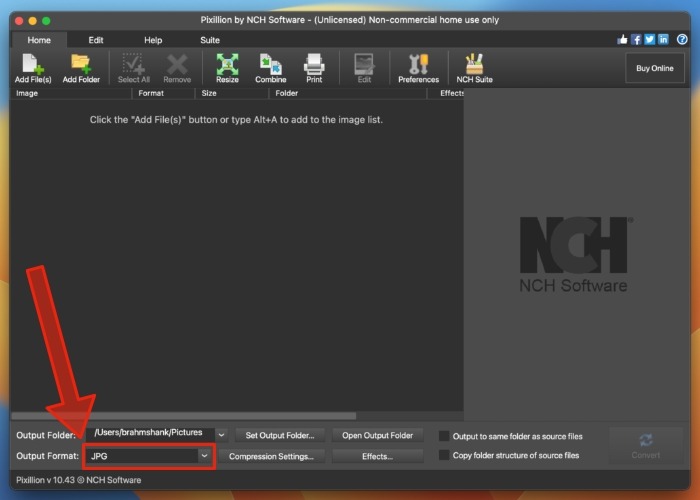Click the help question mark icon
Viewport: 700px width, 500px height.
tap(682, 40)
